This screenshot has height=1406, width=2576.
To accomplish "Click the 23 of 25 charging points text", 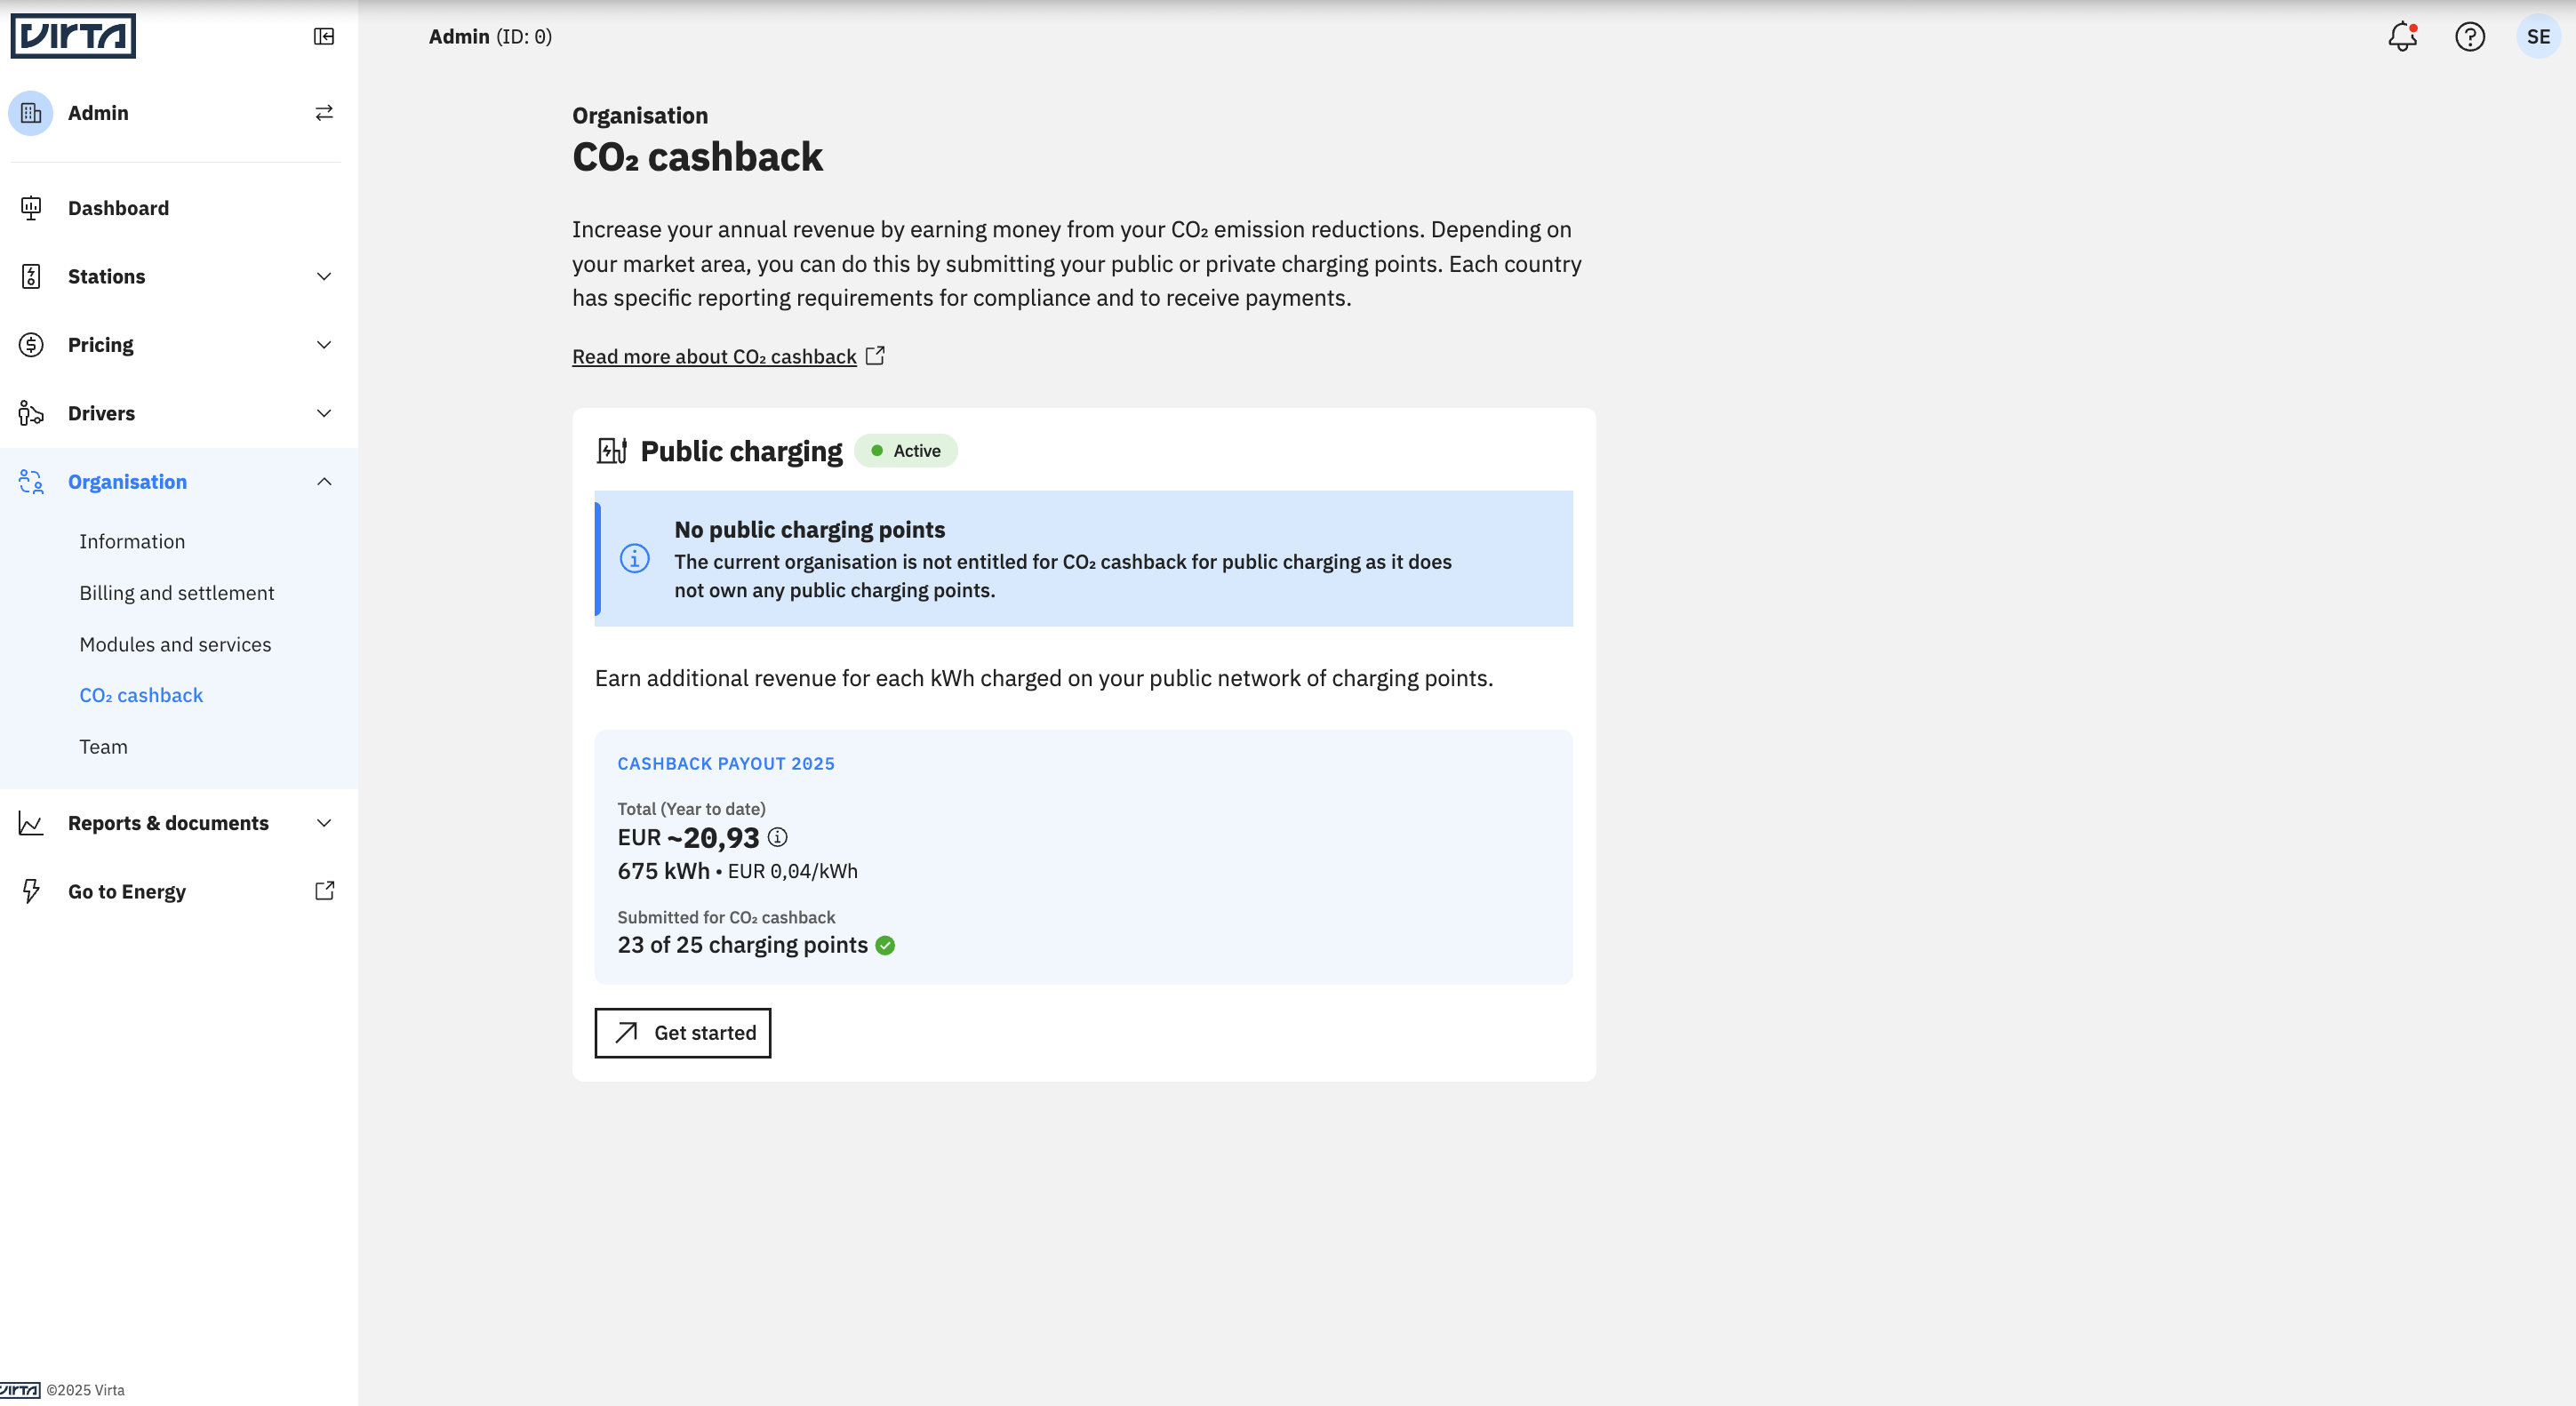I will pyautogui.click(x=742, y=945).
